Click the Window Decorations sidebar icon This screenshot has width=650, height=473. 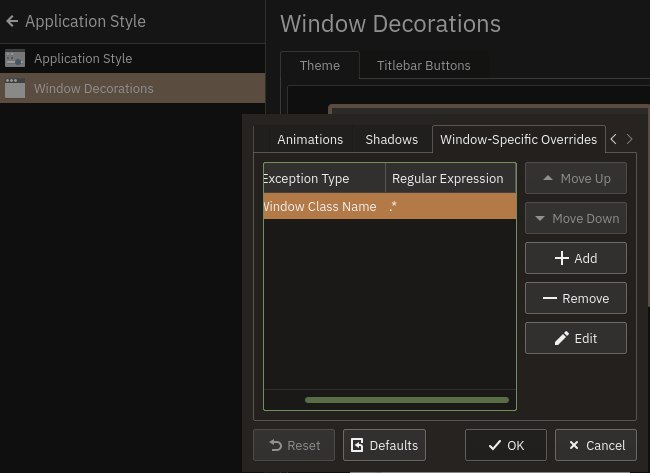[x=15, y=88]
